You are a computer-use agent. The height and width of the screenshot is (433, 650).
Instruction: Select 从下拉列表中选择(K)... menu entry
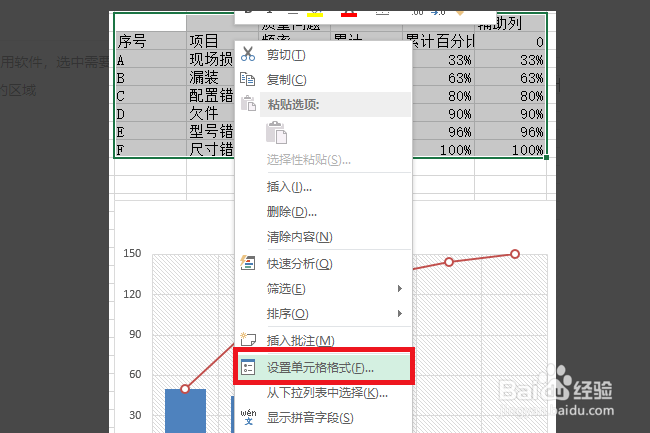point(327,392)
